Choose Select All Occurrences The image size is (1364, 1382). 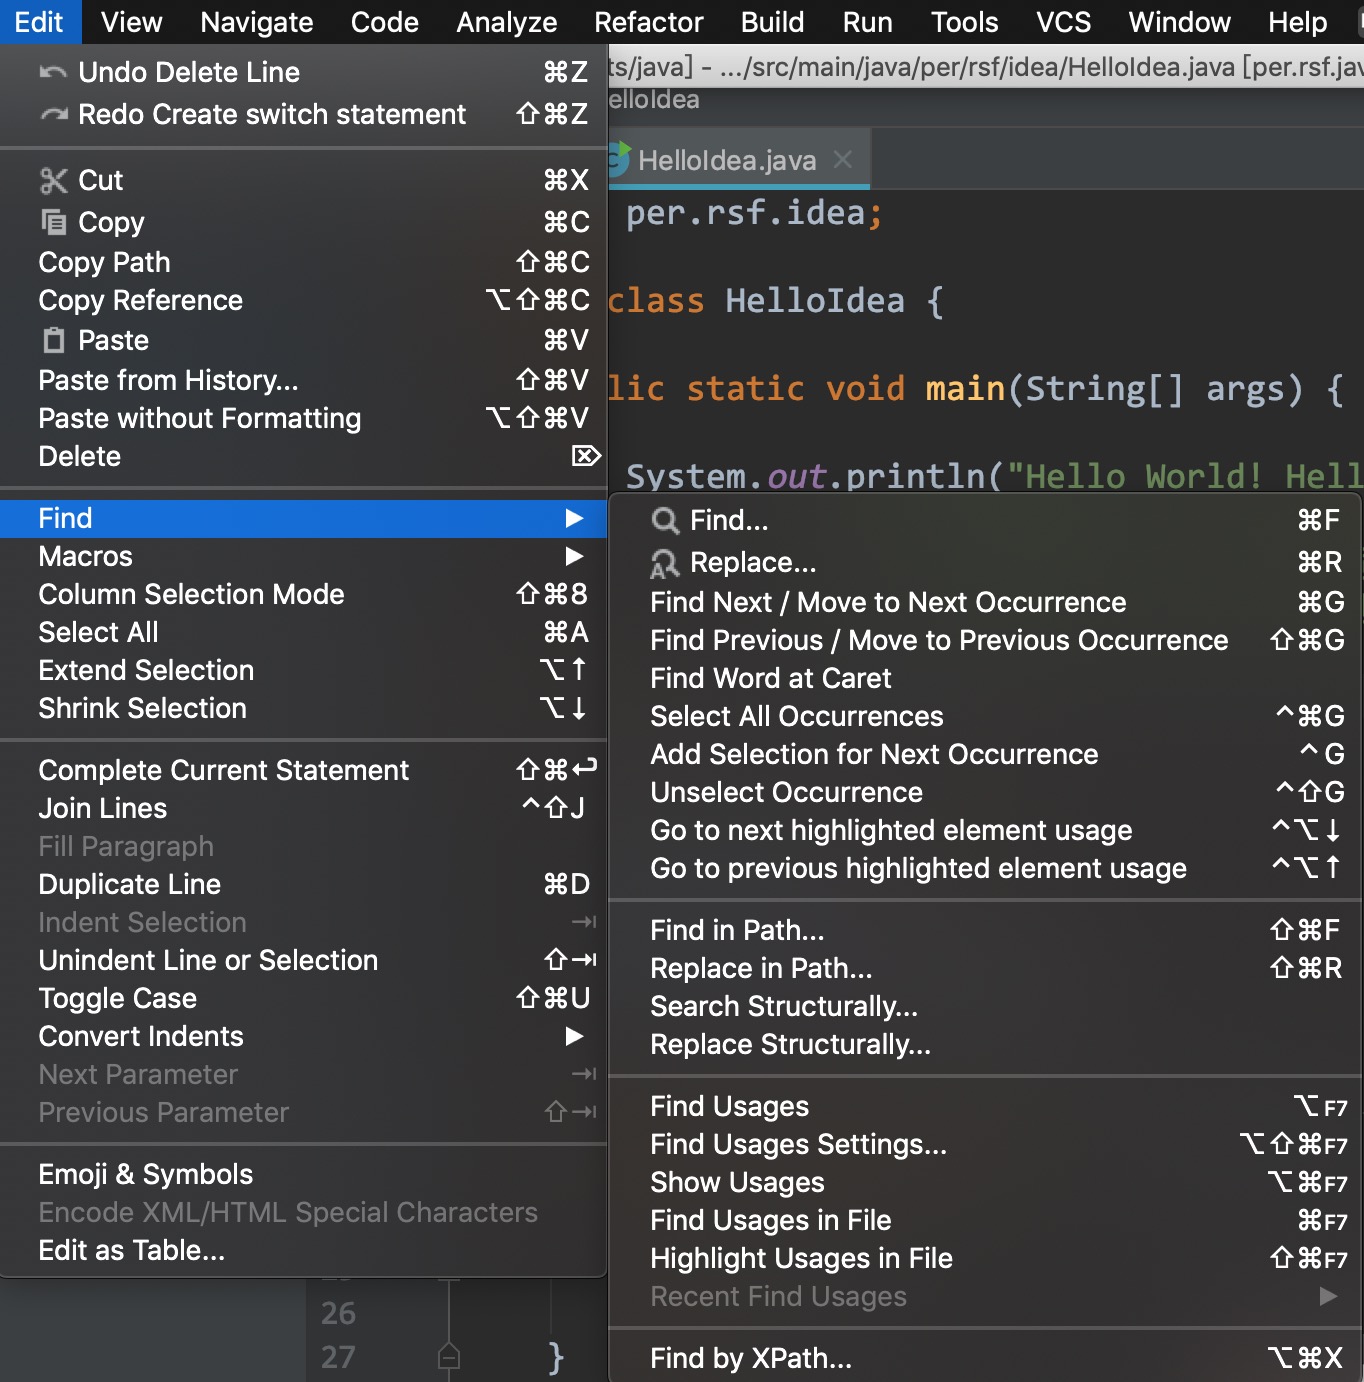985,716
